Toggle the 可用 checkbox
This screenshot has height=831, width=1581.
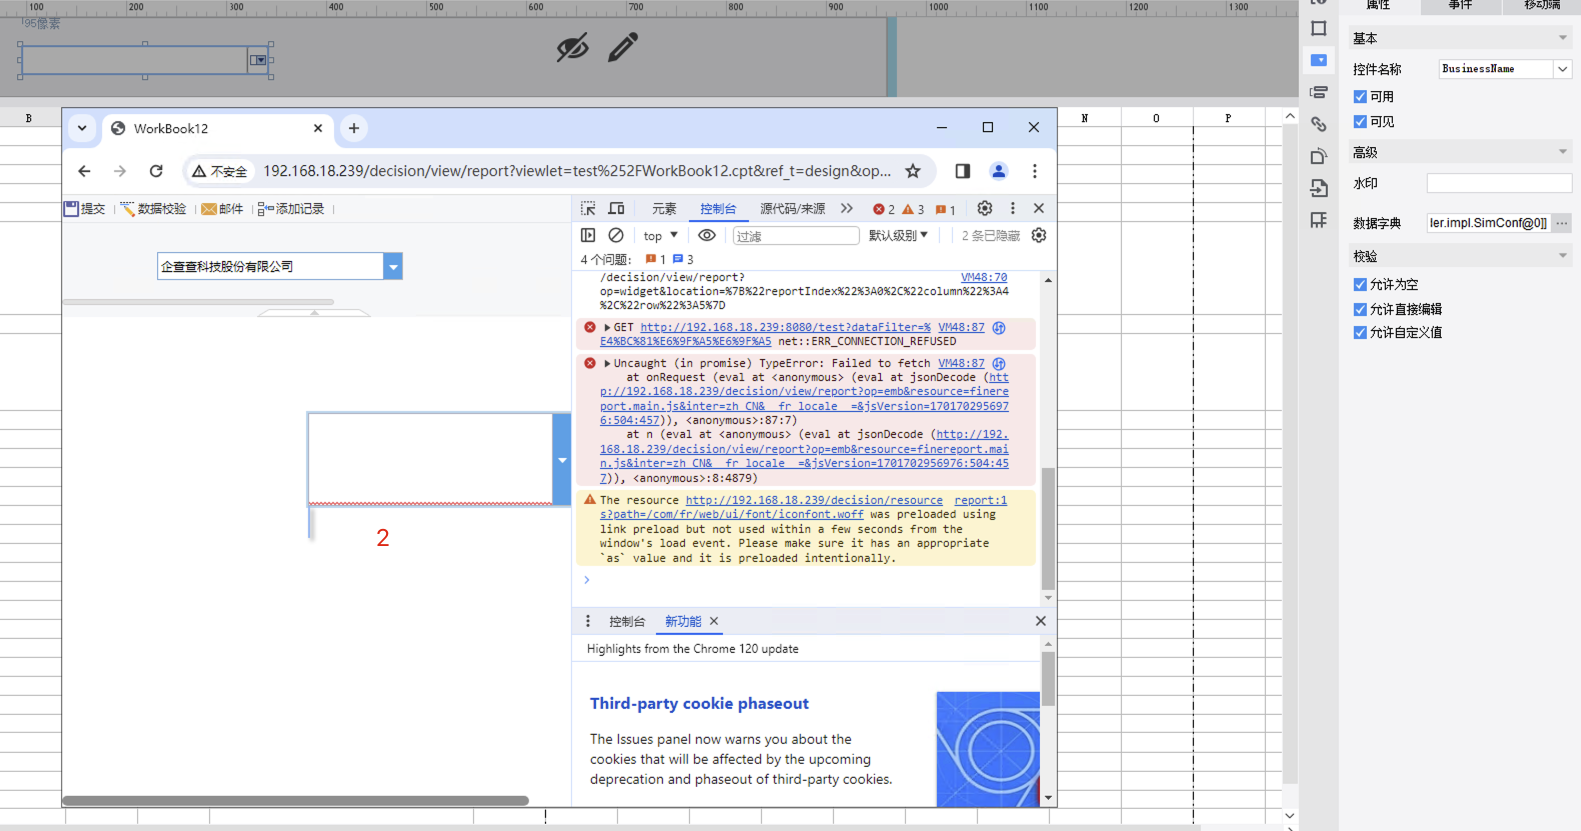1360,96
